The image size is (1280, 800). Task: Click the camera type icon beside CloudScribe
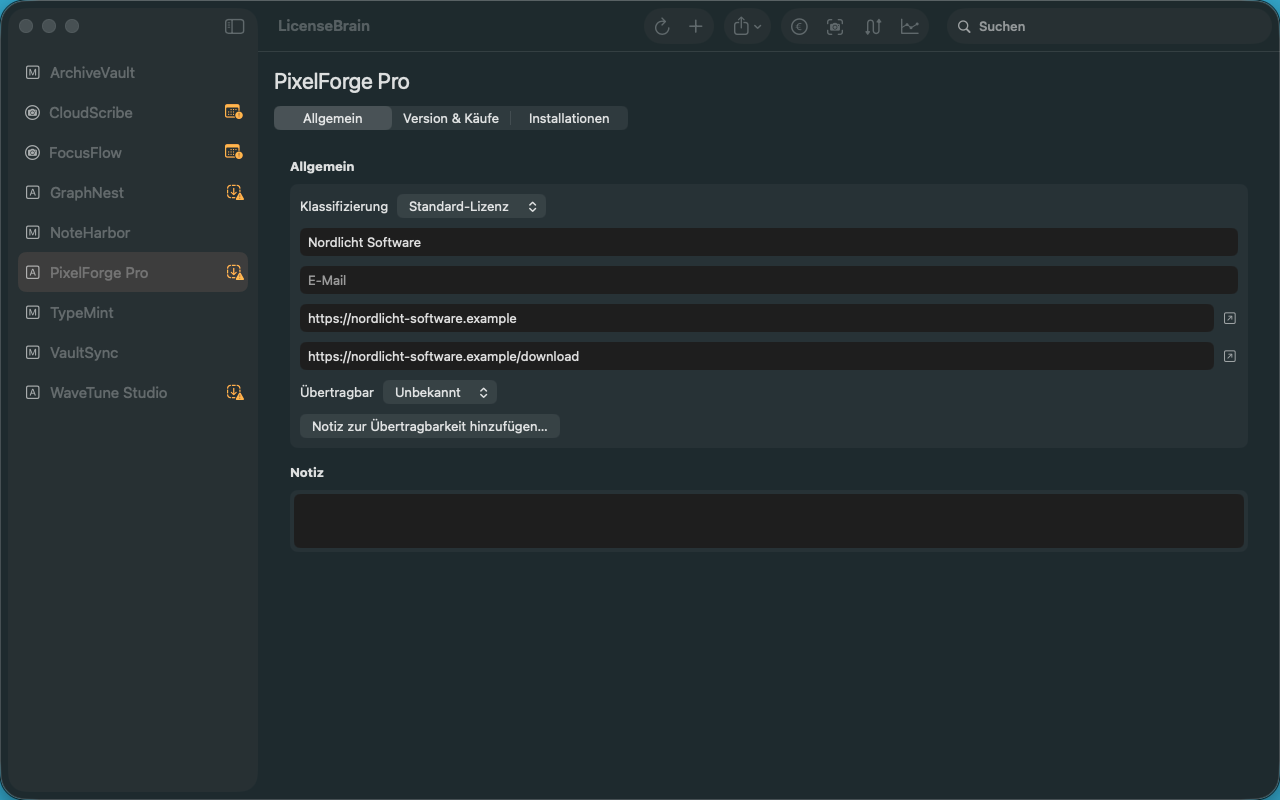point(33,113)
